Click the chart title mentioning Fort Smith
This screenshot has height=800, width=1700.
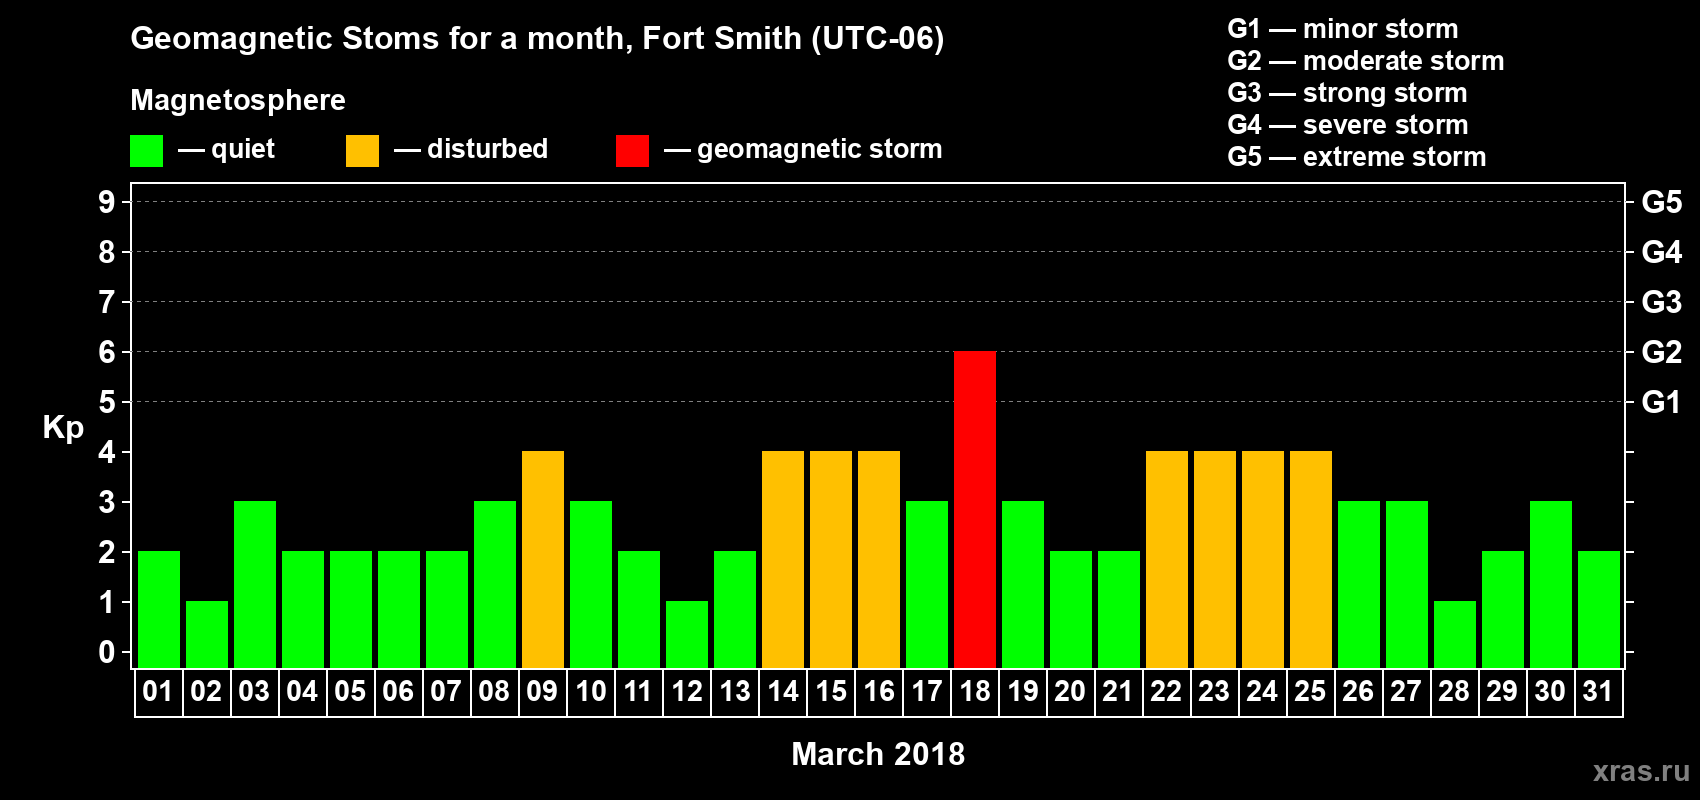537,39
